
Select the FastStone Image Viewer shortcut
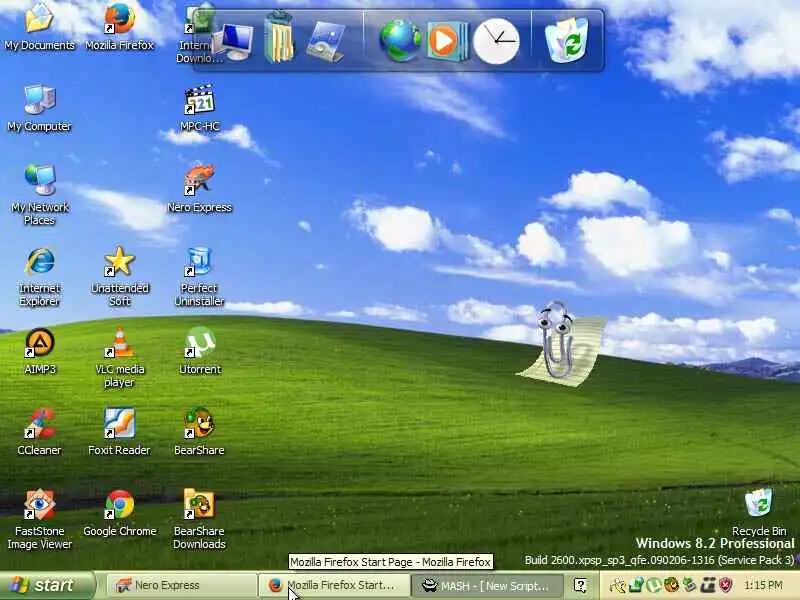(39, 519)
